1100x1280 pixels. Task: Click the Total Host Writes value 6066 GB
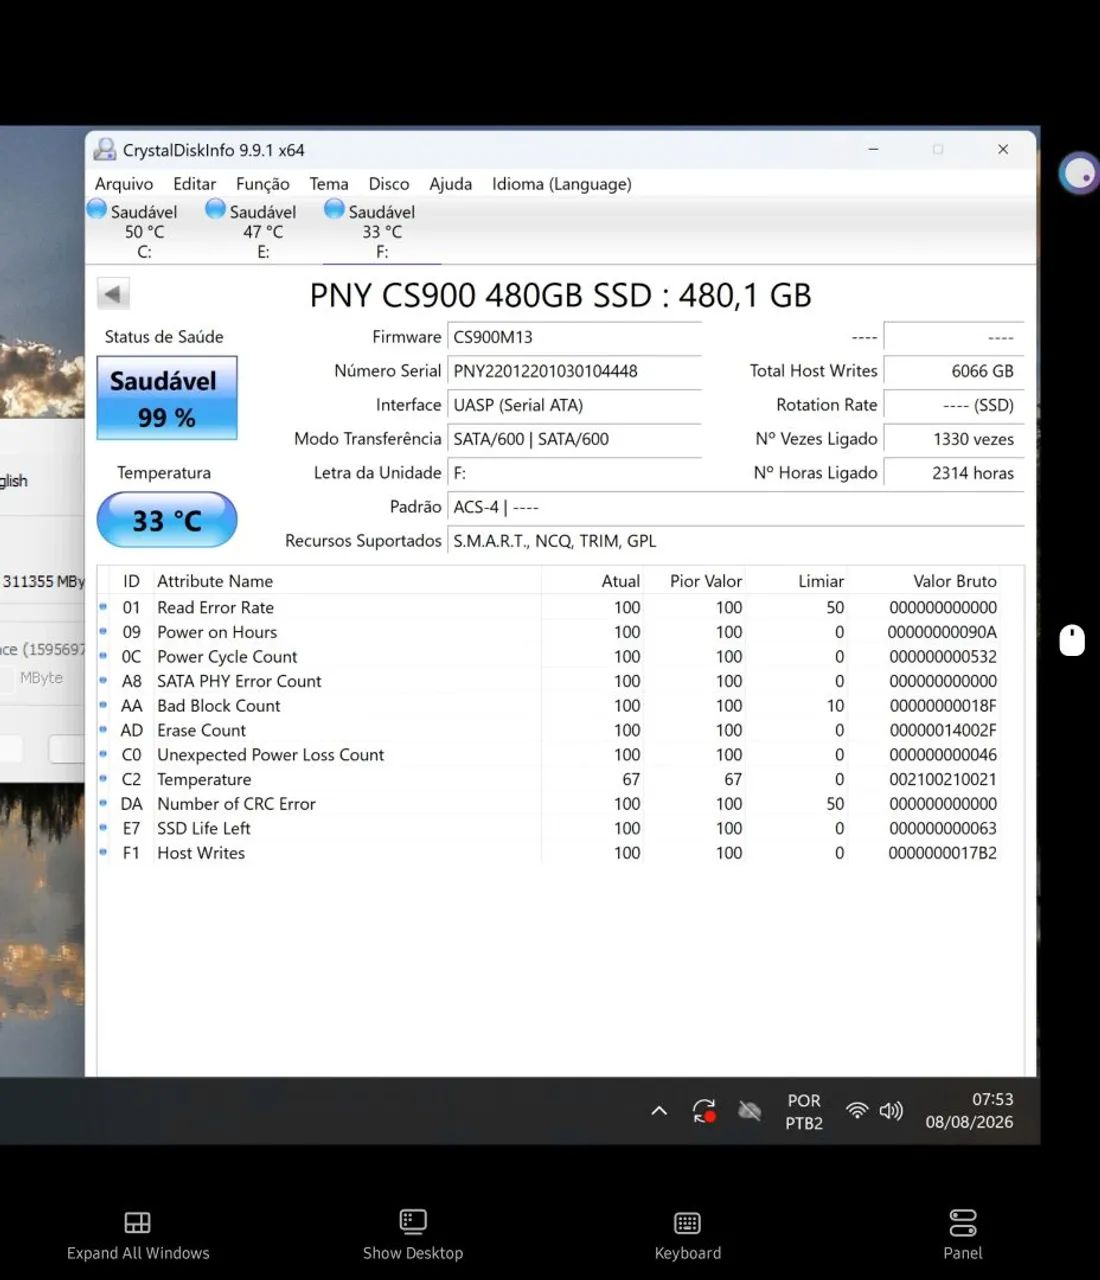954,371
